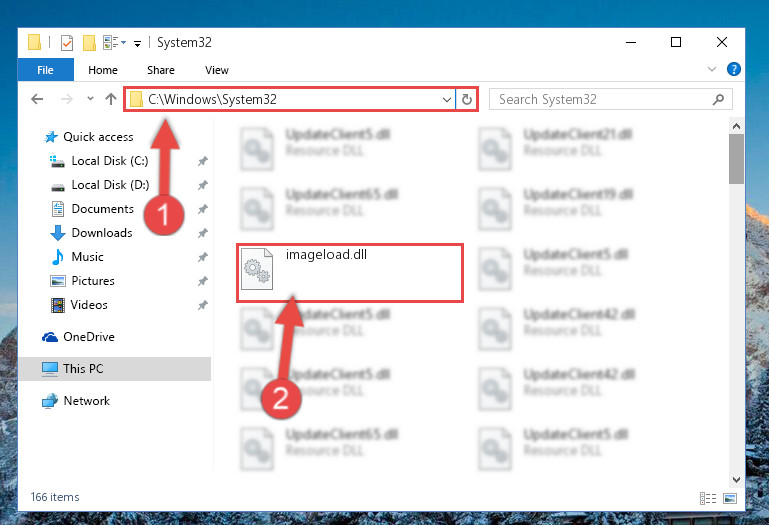Switch to the Share ribbon tab
Viewport: 769px width, 525px height.
[x=160, y=70]
